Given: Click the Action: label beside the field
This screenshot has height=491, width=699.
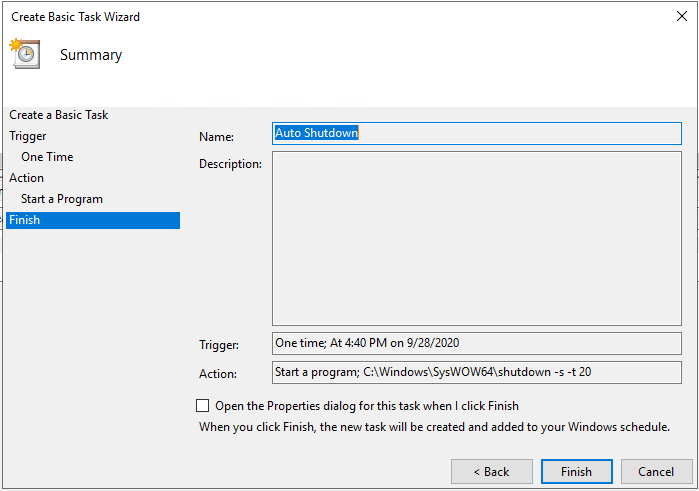Looking at the screenshot, I should tap(218, 374).
